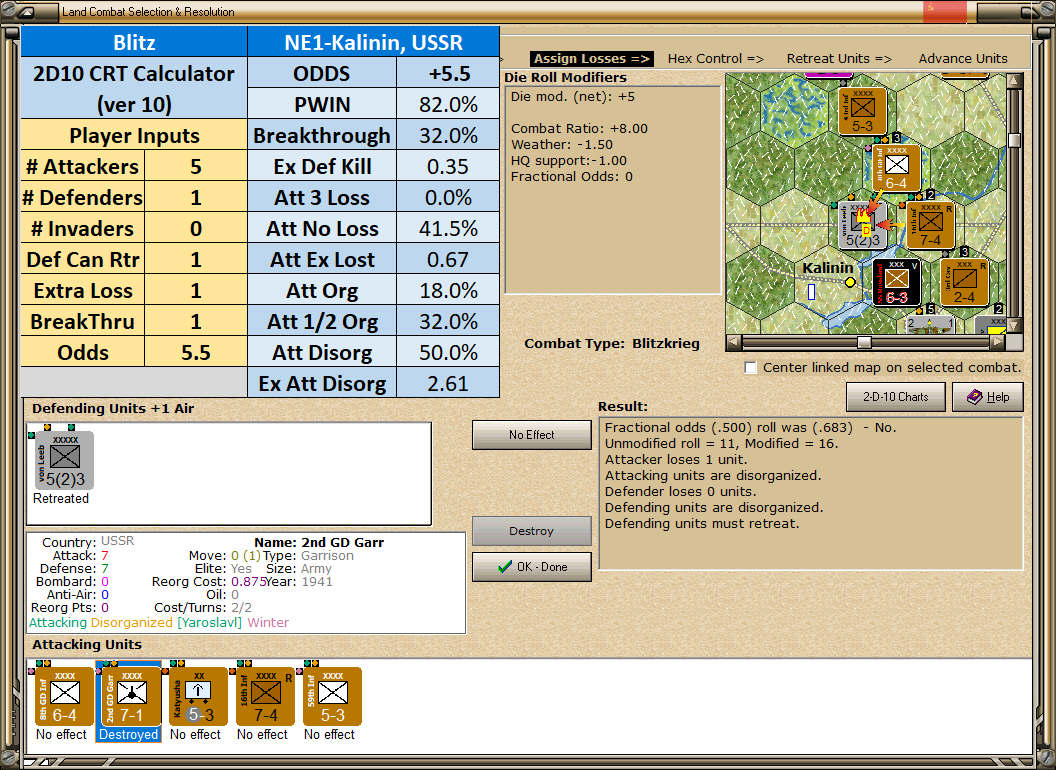Image resolution: width=1056 pixels, height=770 pixels.
Task: Switch to the Advance Units step
Action: [x=963, y=59]
